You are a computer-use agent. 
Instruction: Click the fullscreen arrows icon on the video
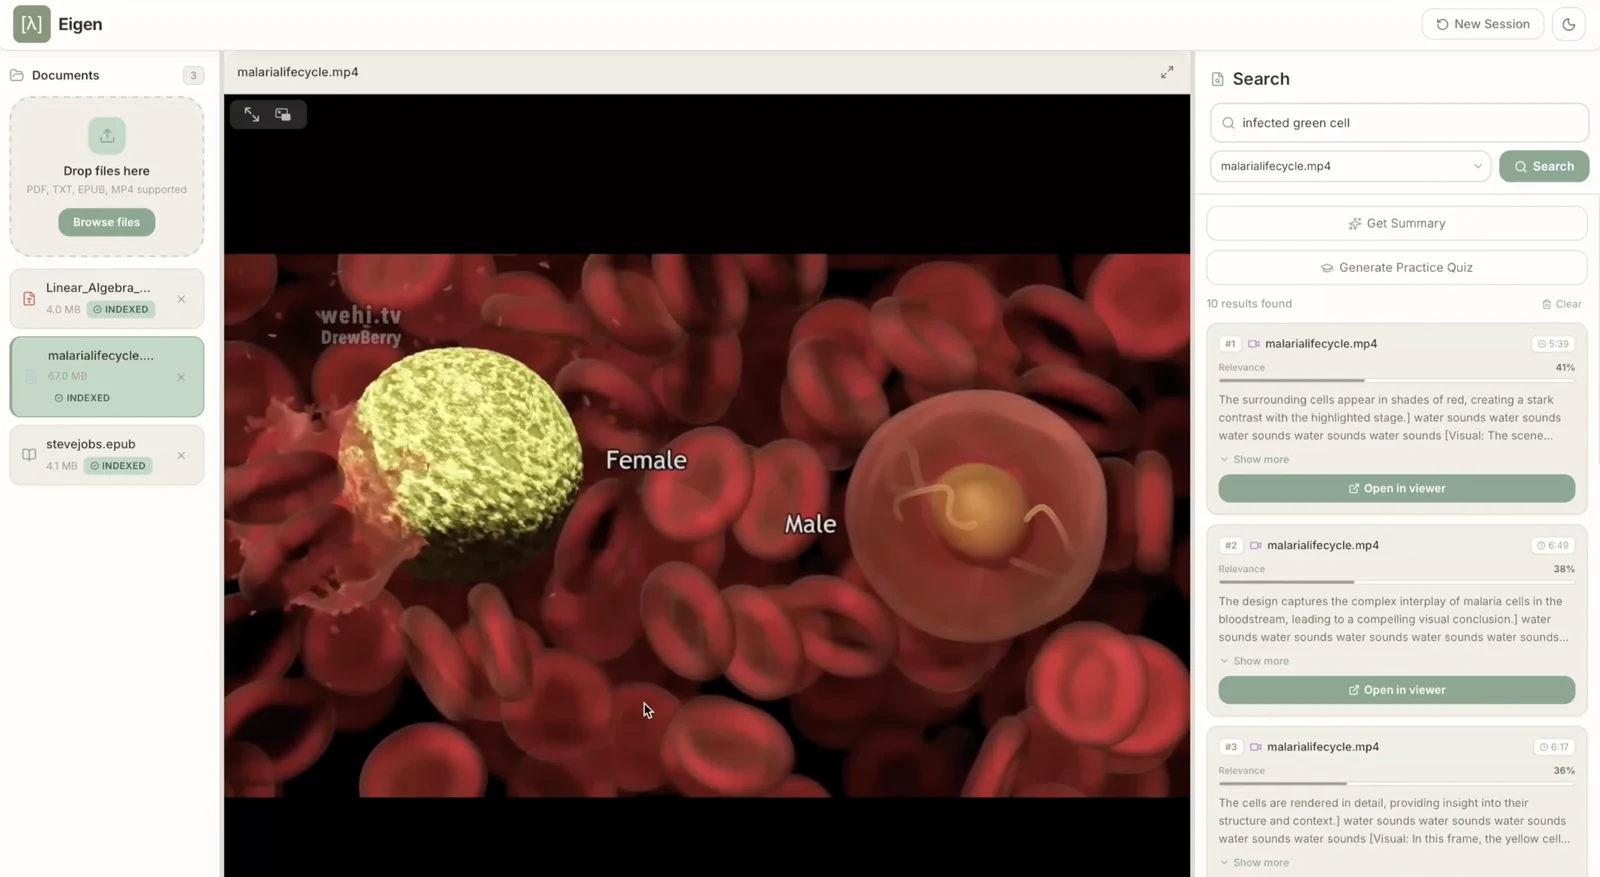point(252,115)
